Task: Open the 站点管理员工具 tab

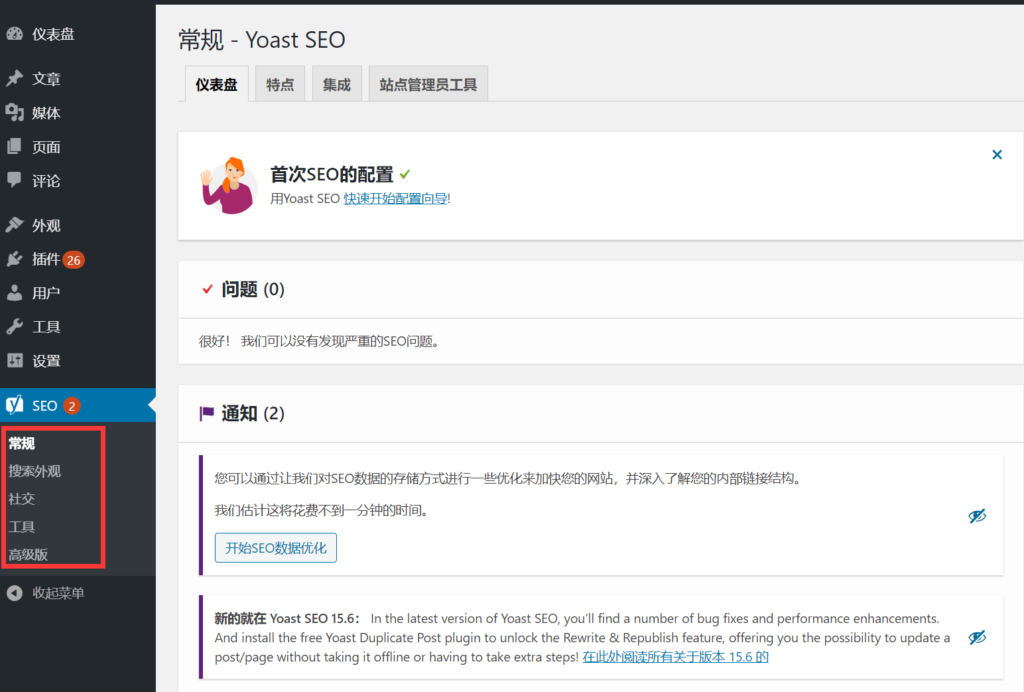Action: tap(428, 84)
